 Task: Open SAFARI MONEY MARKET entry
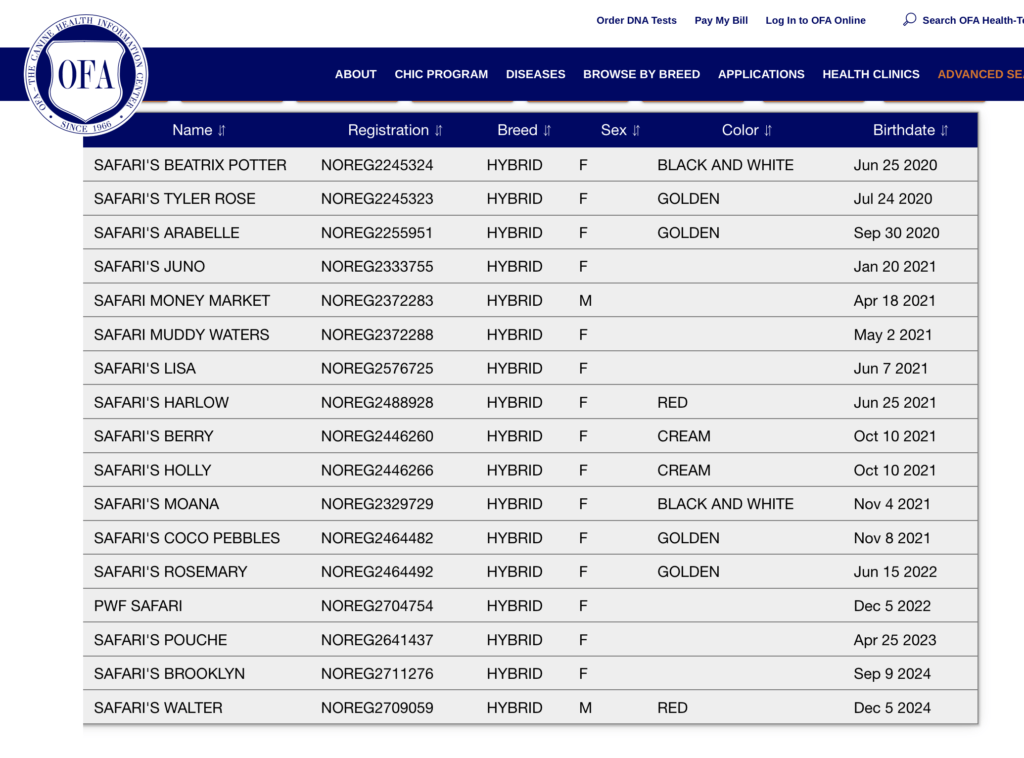point(182,301)
